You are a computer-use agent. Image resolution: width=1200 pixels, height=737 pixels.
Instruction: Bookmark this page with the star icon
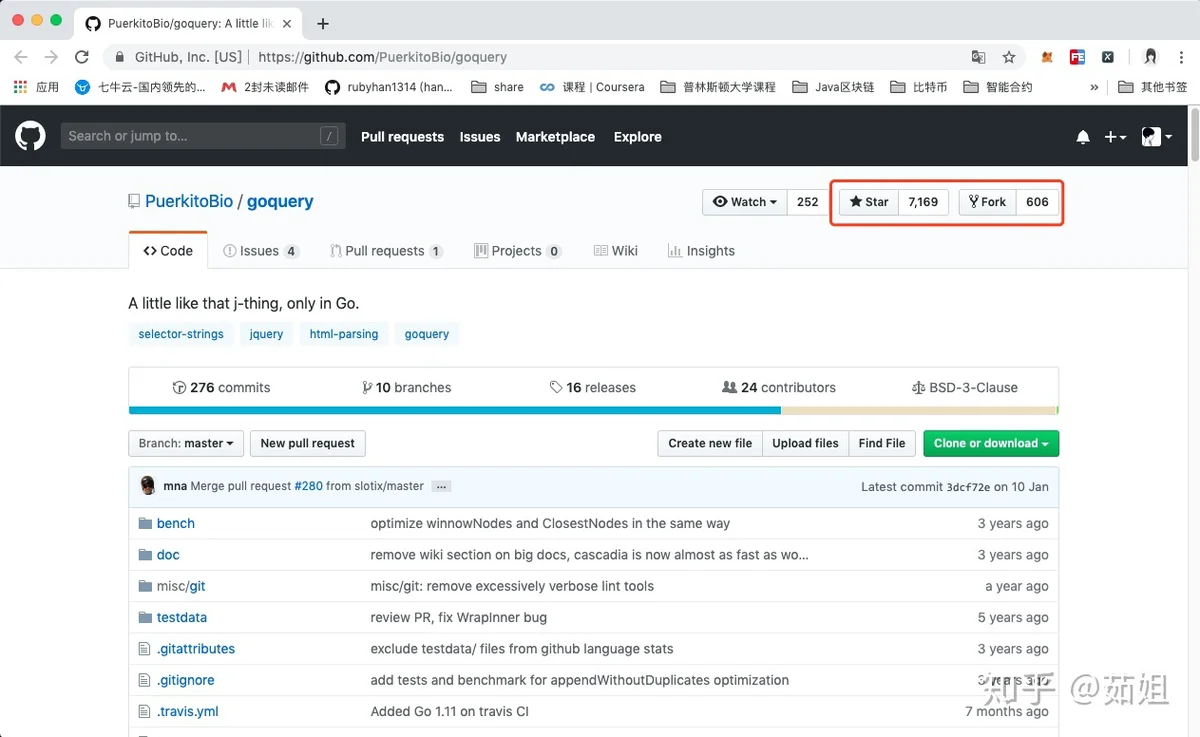1009,57
